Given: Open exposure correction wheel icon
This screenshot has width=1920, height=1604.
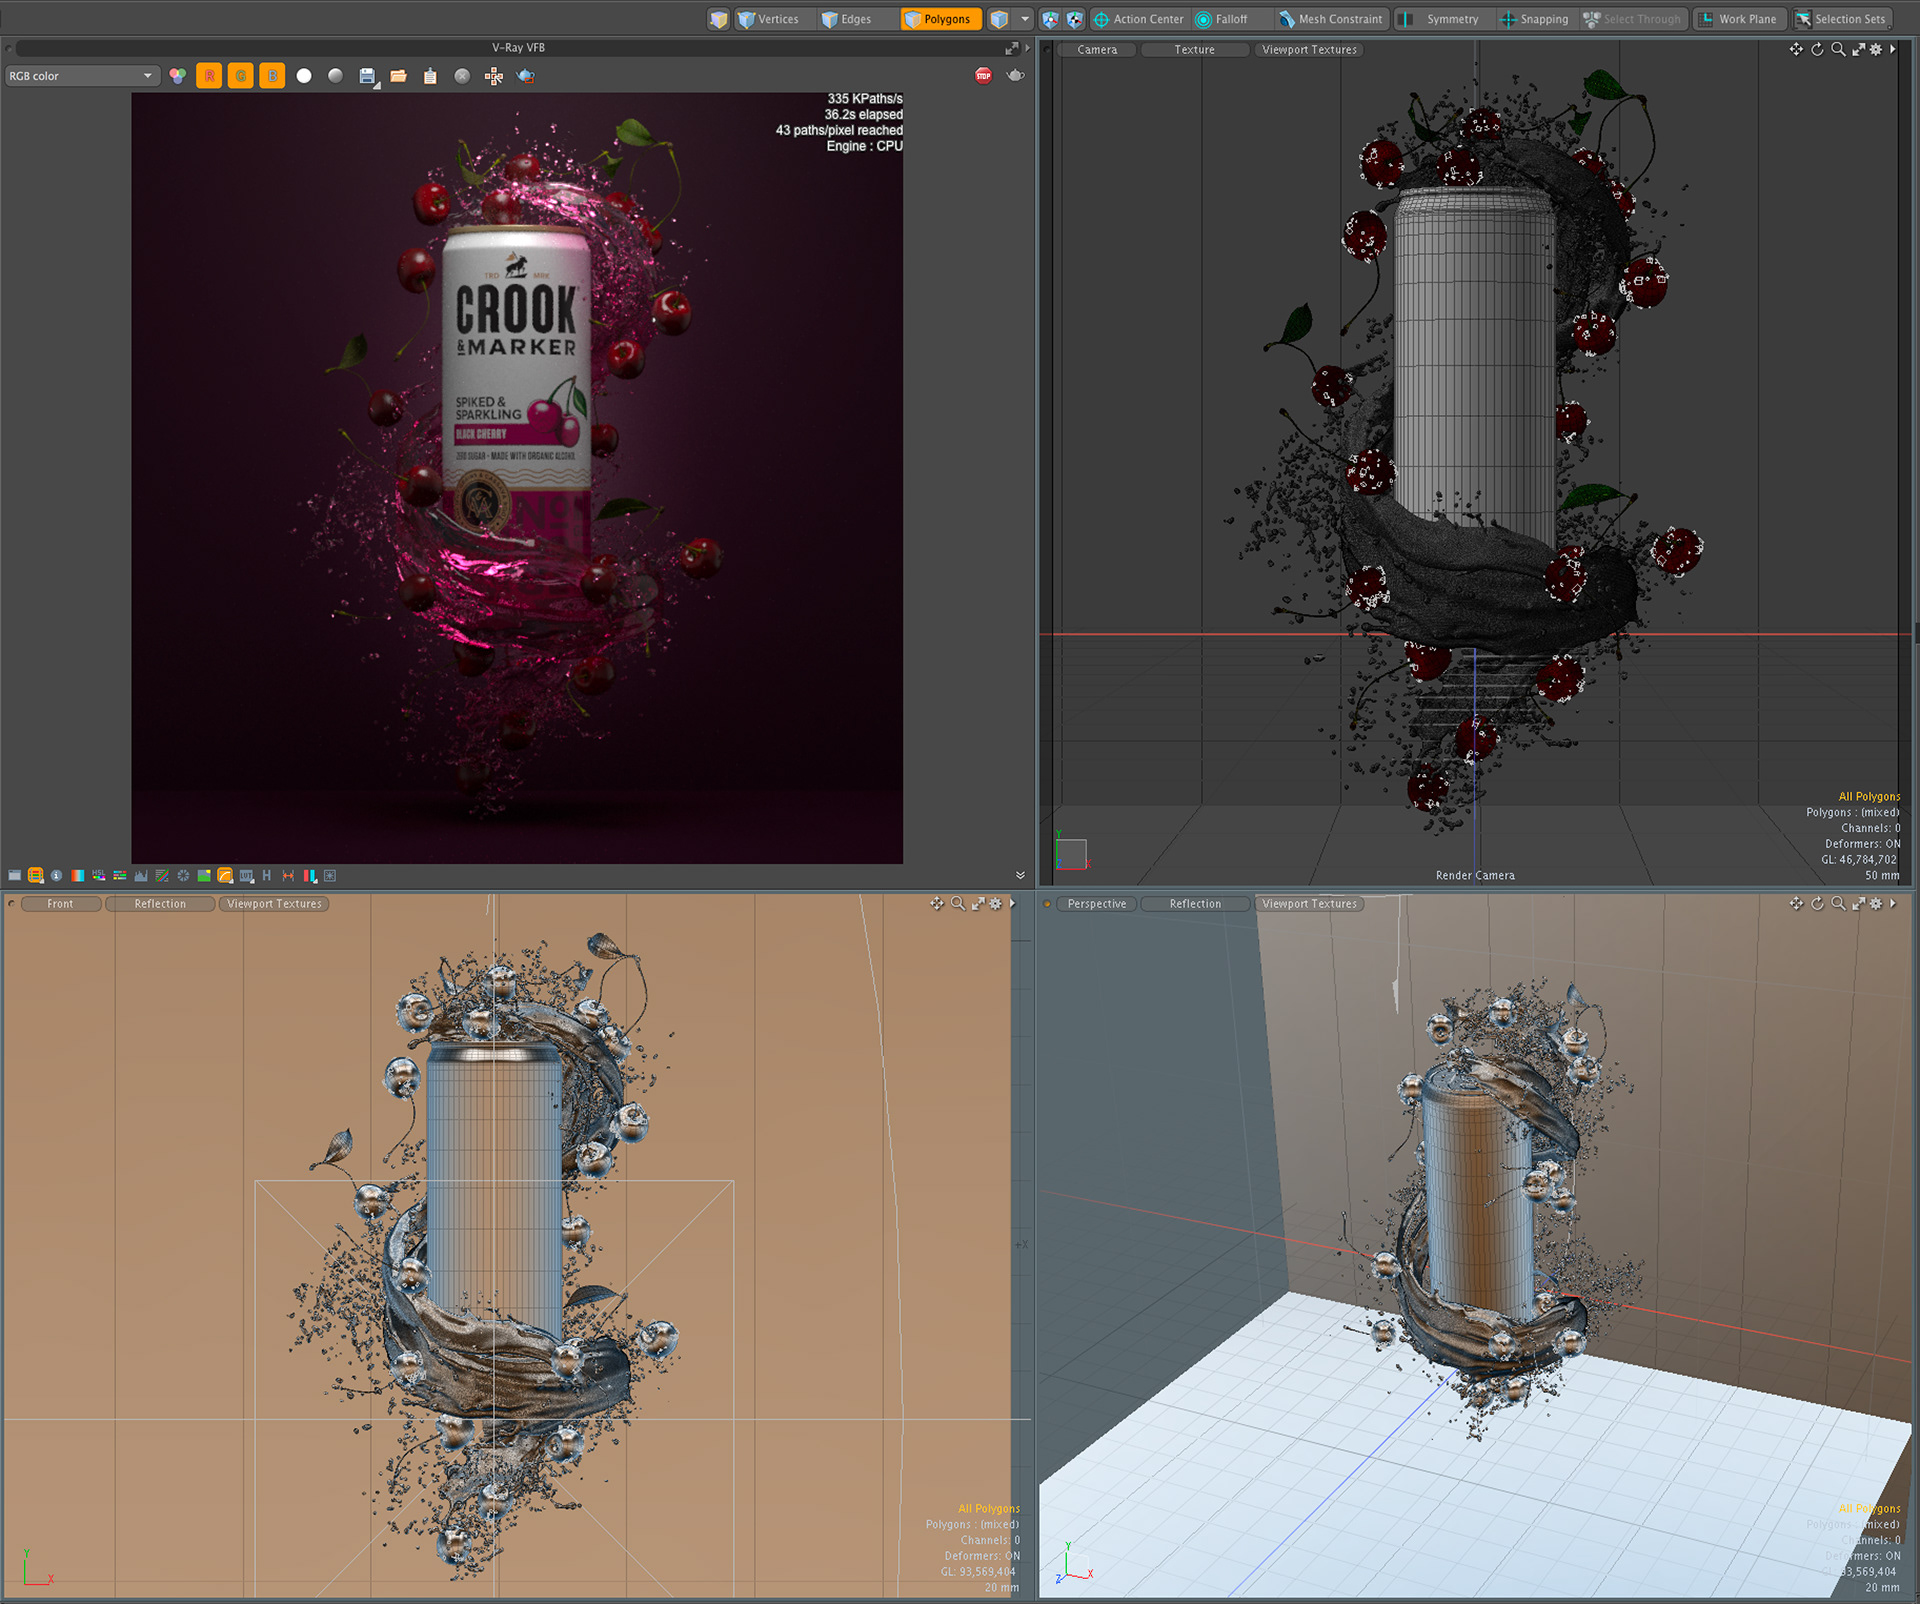Looking at the screenshot, I should (183, 876).
